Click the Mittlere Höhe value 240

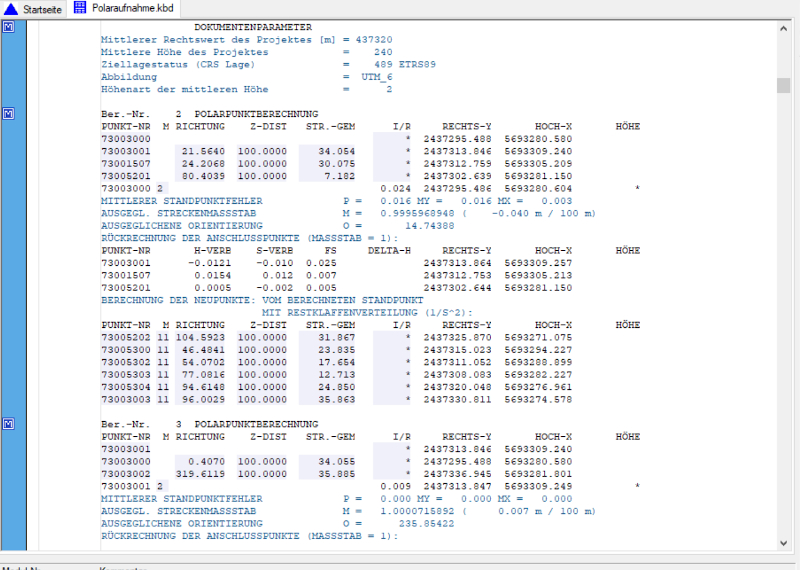click(382, 51)
